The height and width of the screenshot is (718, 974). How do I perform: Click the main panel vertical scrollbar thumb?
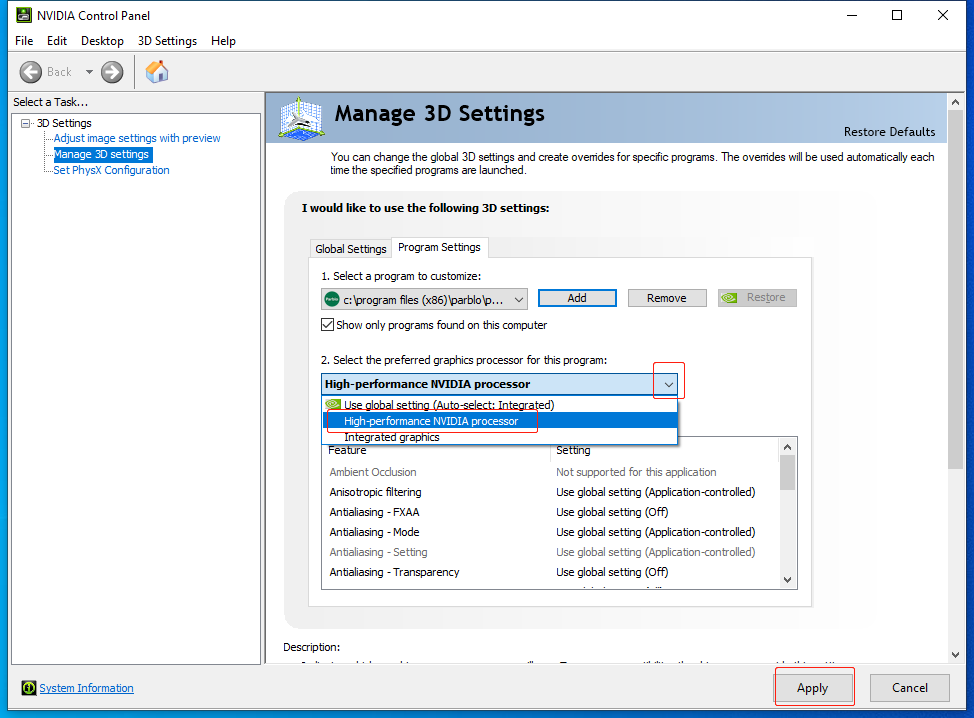point(955,289)
